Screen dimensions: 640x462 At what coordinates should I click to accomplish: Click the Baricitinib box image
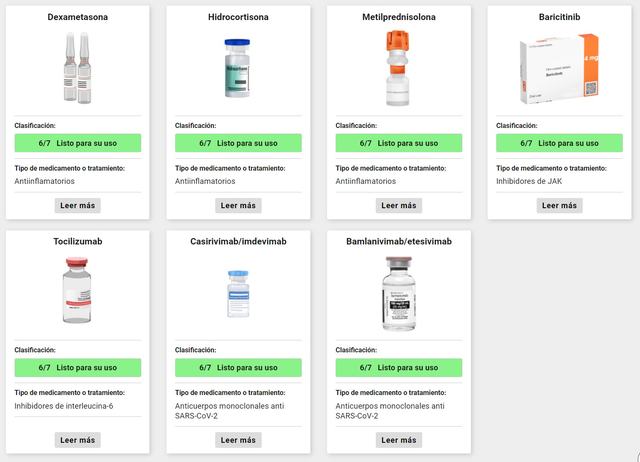pyautogui.click(x=559, y=69)
